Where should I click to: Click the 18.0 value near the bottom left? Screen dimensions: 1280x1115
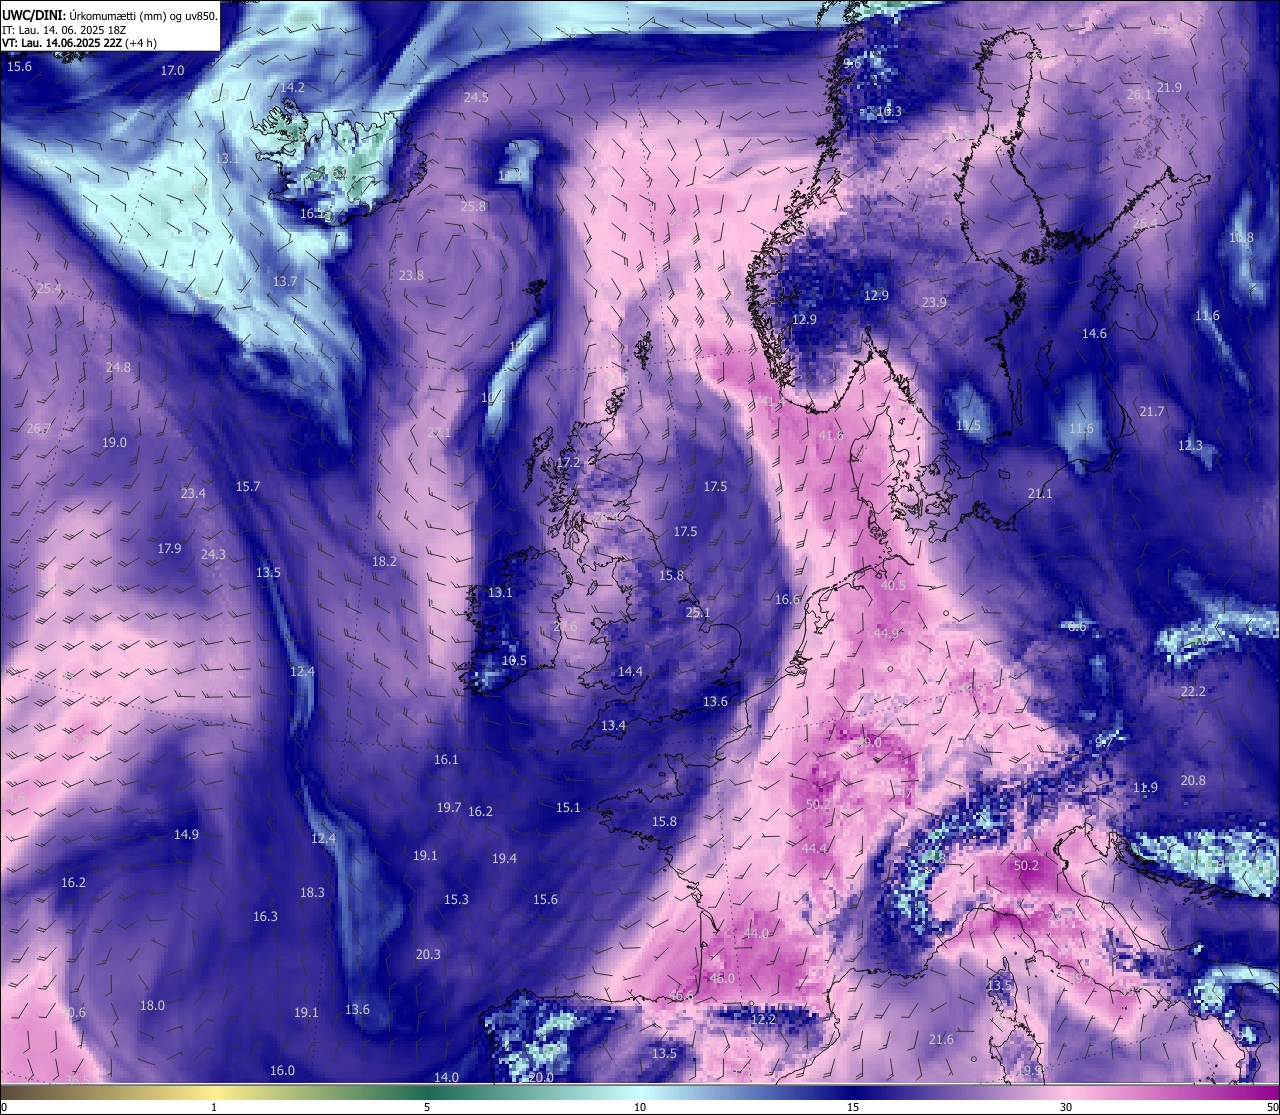152,1006
